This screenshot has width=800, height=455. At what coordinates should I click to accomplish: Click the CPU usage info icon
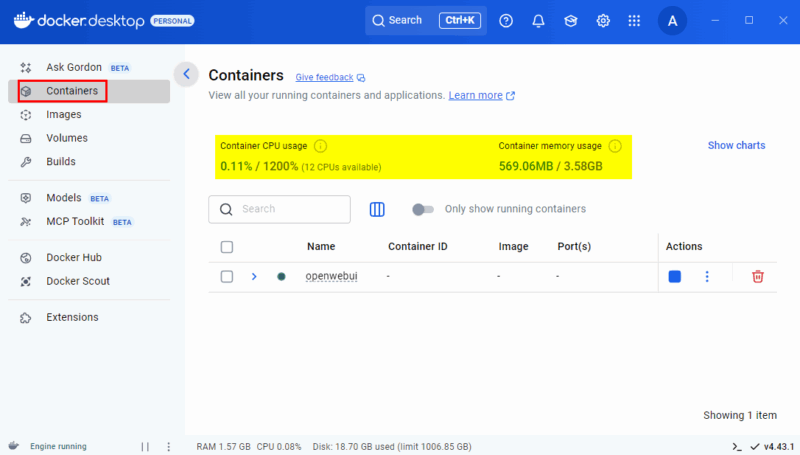click(x=320, y=146)
